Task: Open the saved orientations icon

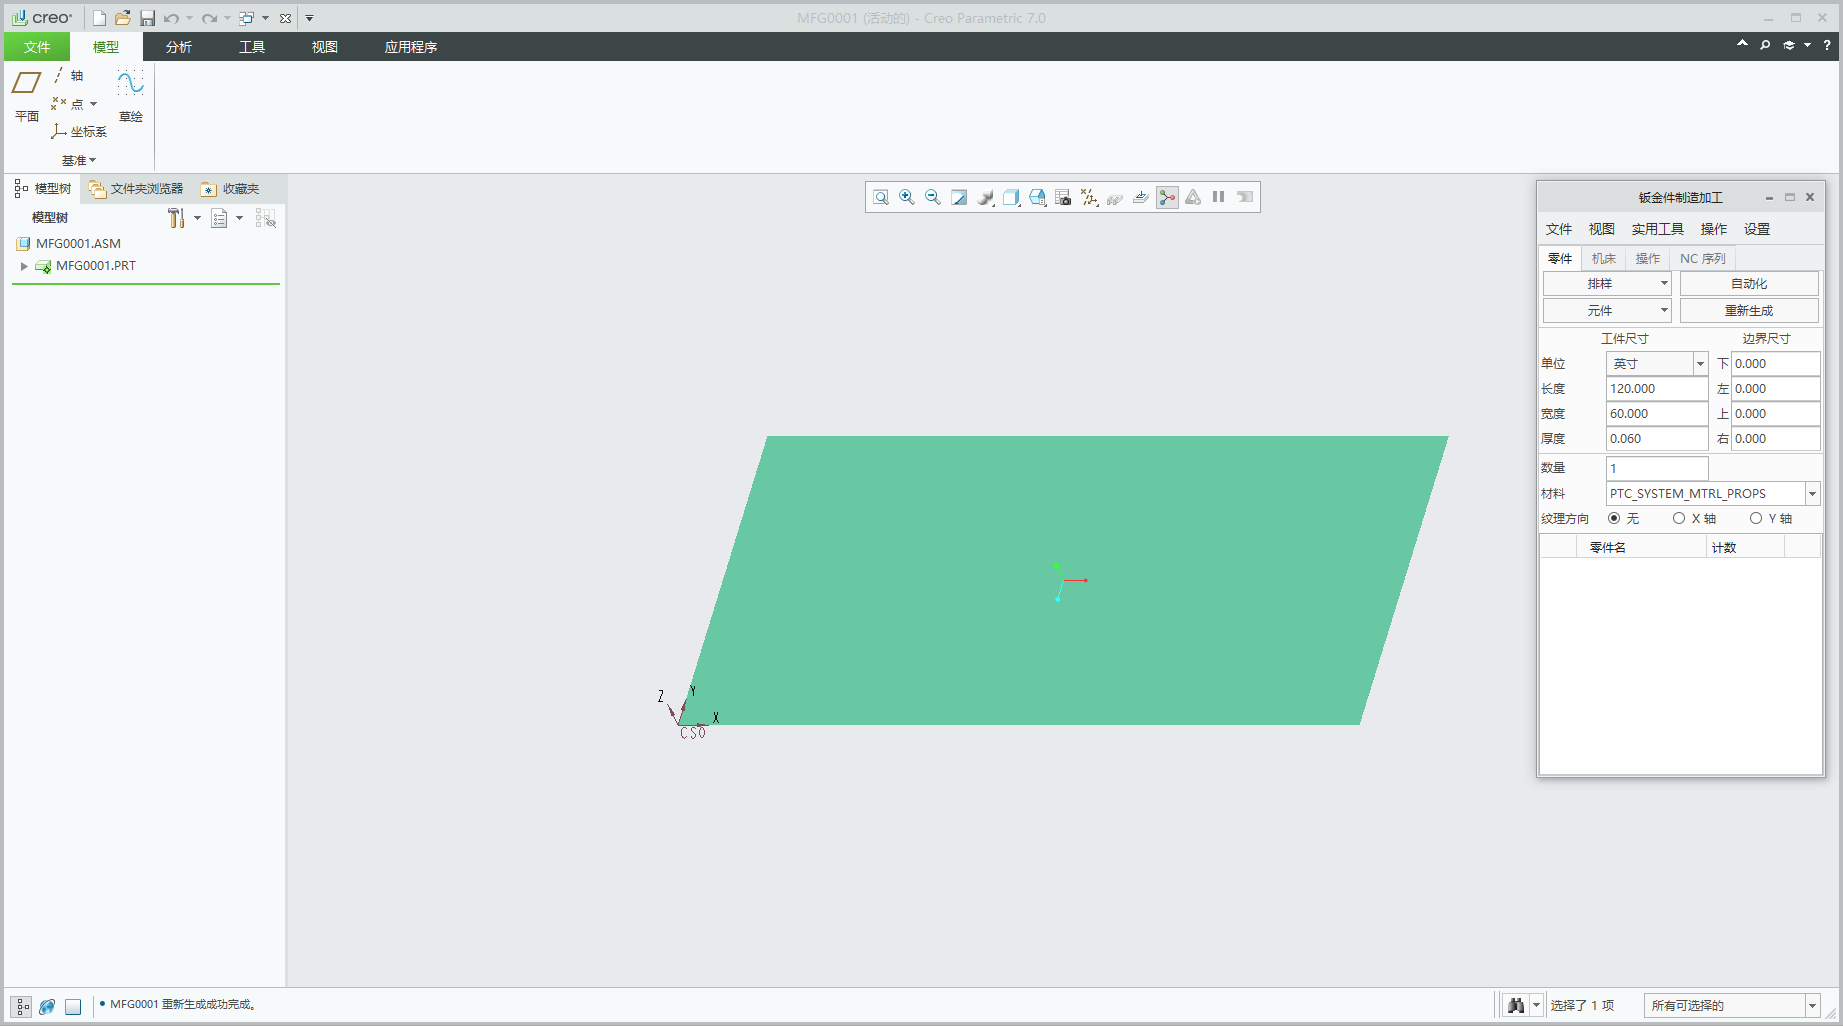Action: (x=1037, y=197)
